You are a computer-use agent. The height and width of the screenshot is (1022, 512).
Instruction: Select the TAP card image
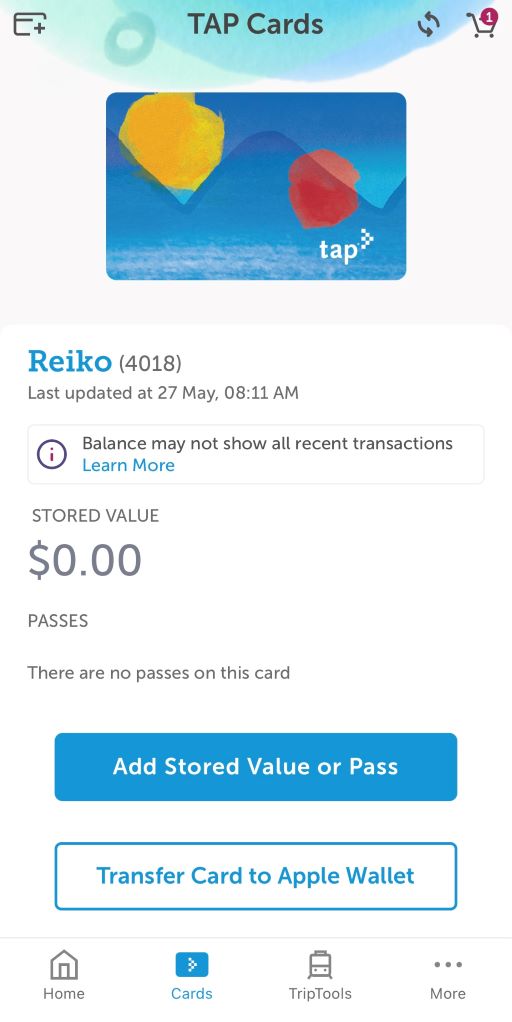(x=256, y=186)
